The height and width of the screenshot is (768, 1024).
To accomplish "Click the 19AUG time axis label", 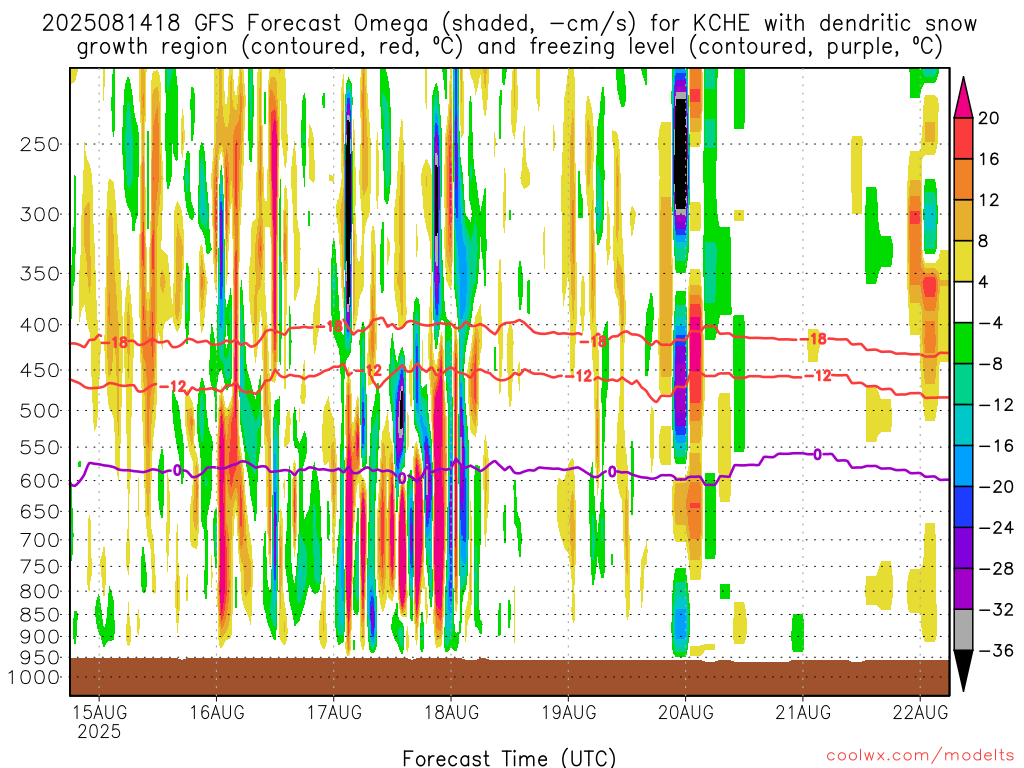I will click(x=569, y=712).
